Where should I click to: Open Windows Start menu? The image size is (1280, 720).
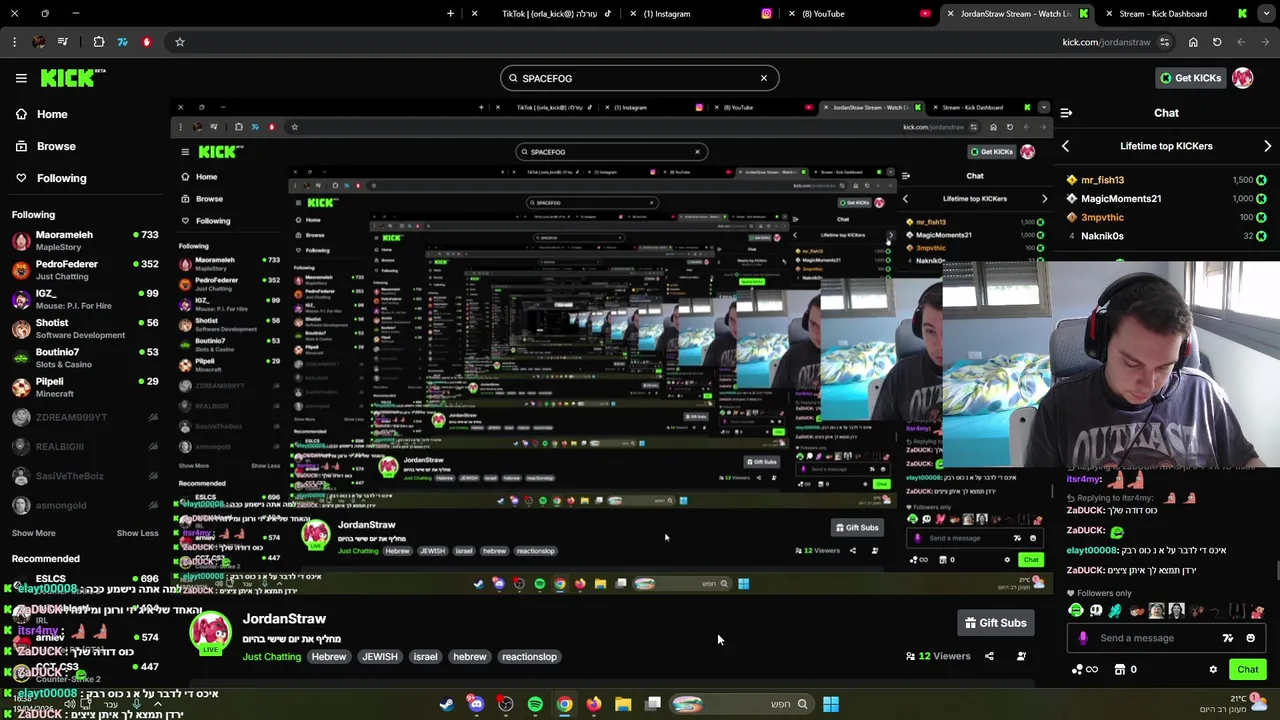point(830,704)
